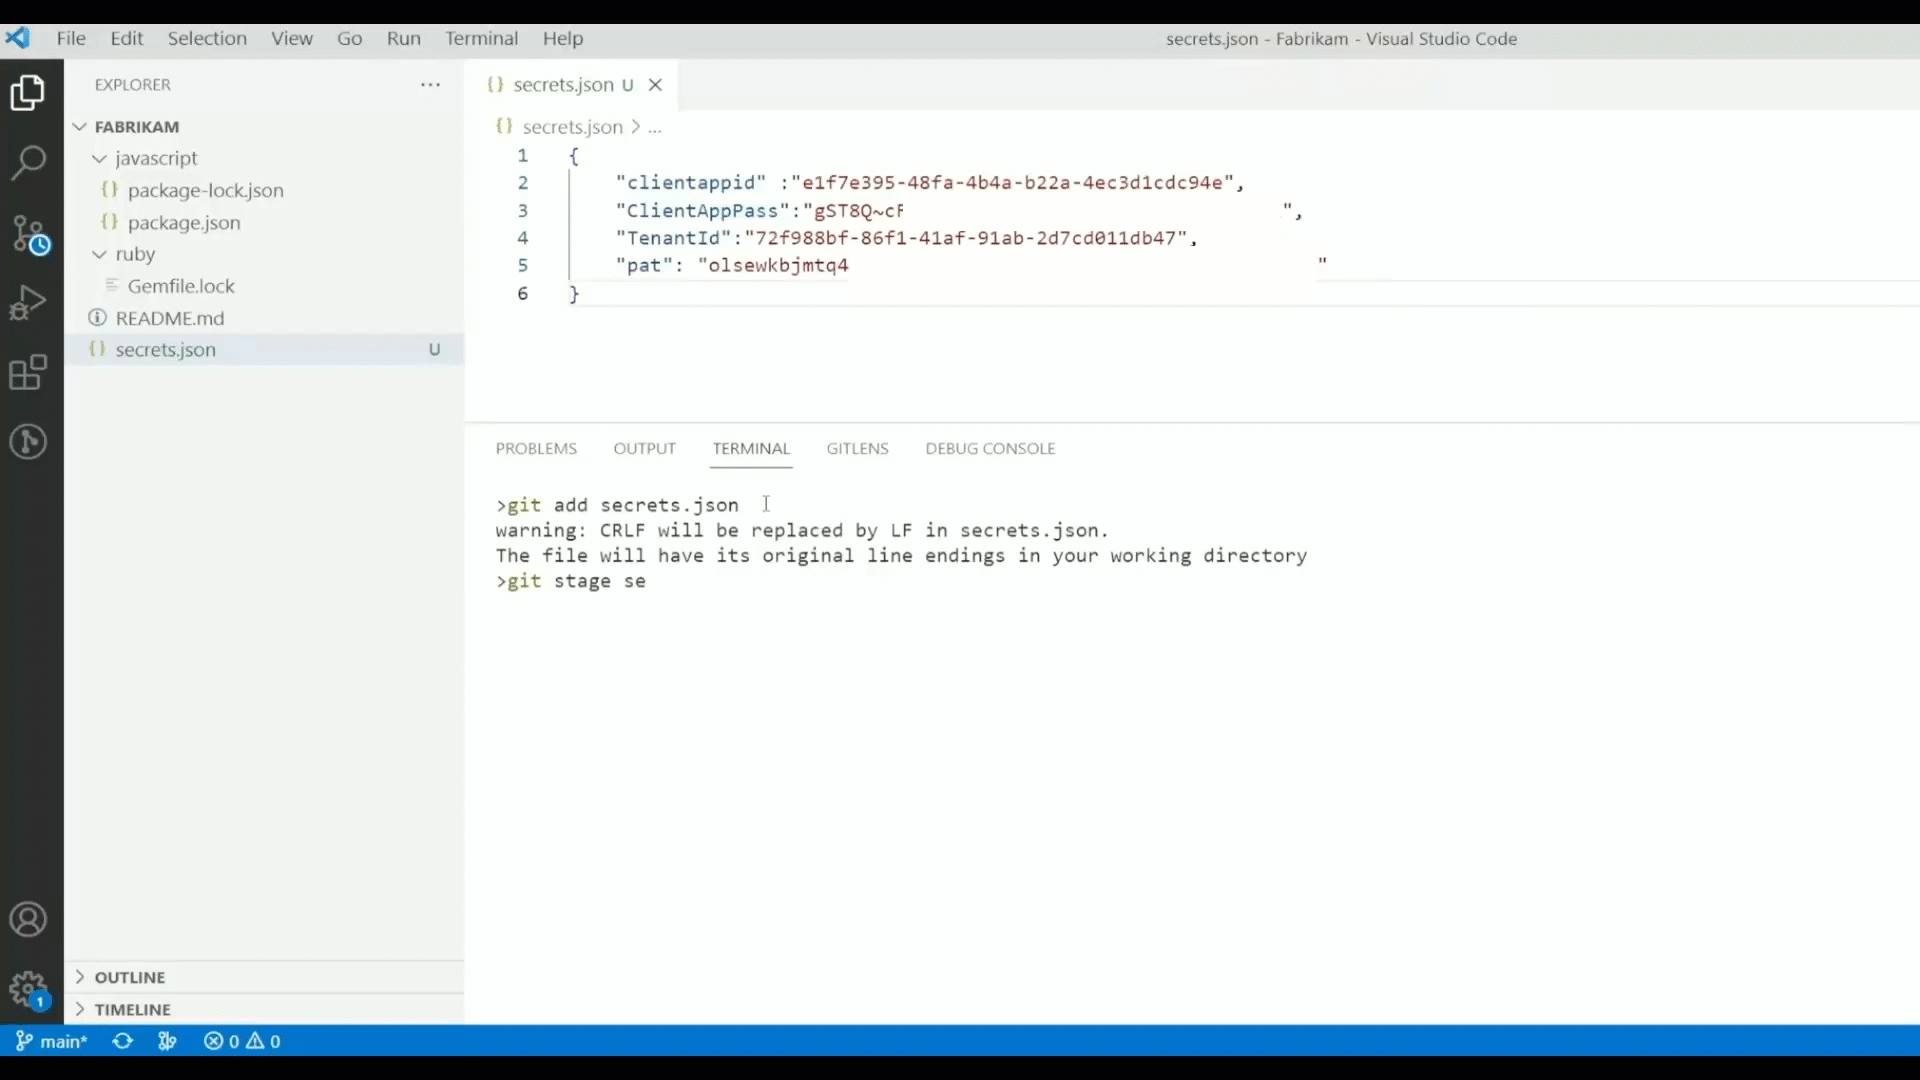Open the Explorer view in activity bar

[x=28, y=93]
